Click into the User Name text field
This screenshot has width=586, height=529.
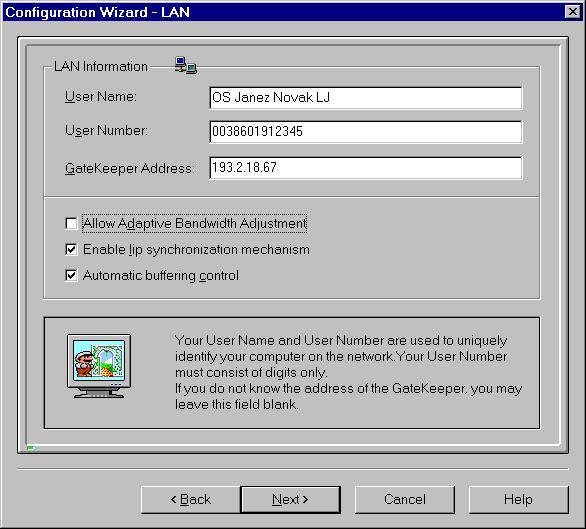click(x=366, y=98)
